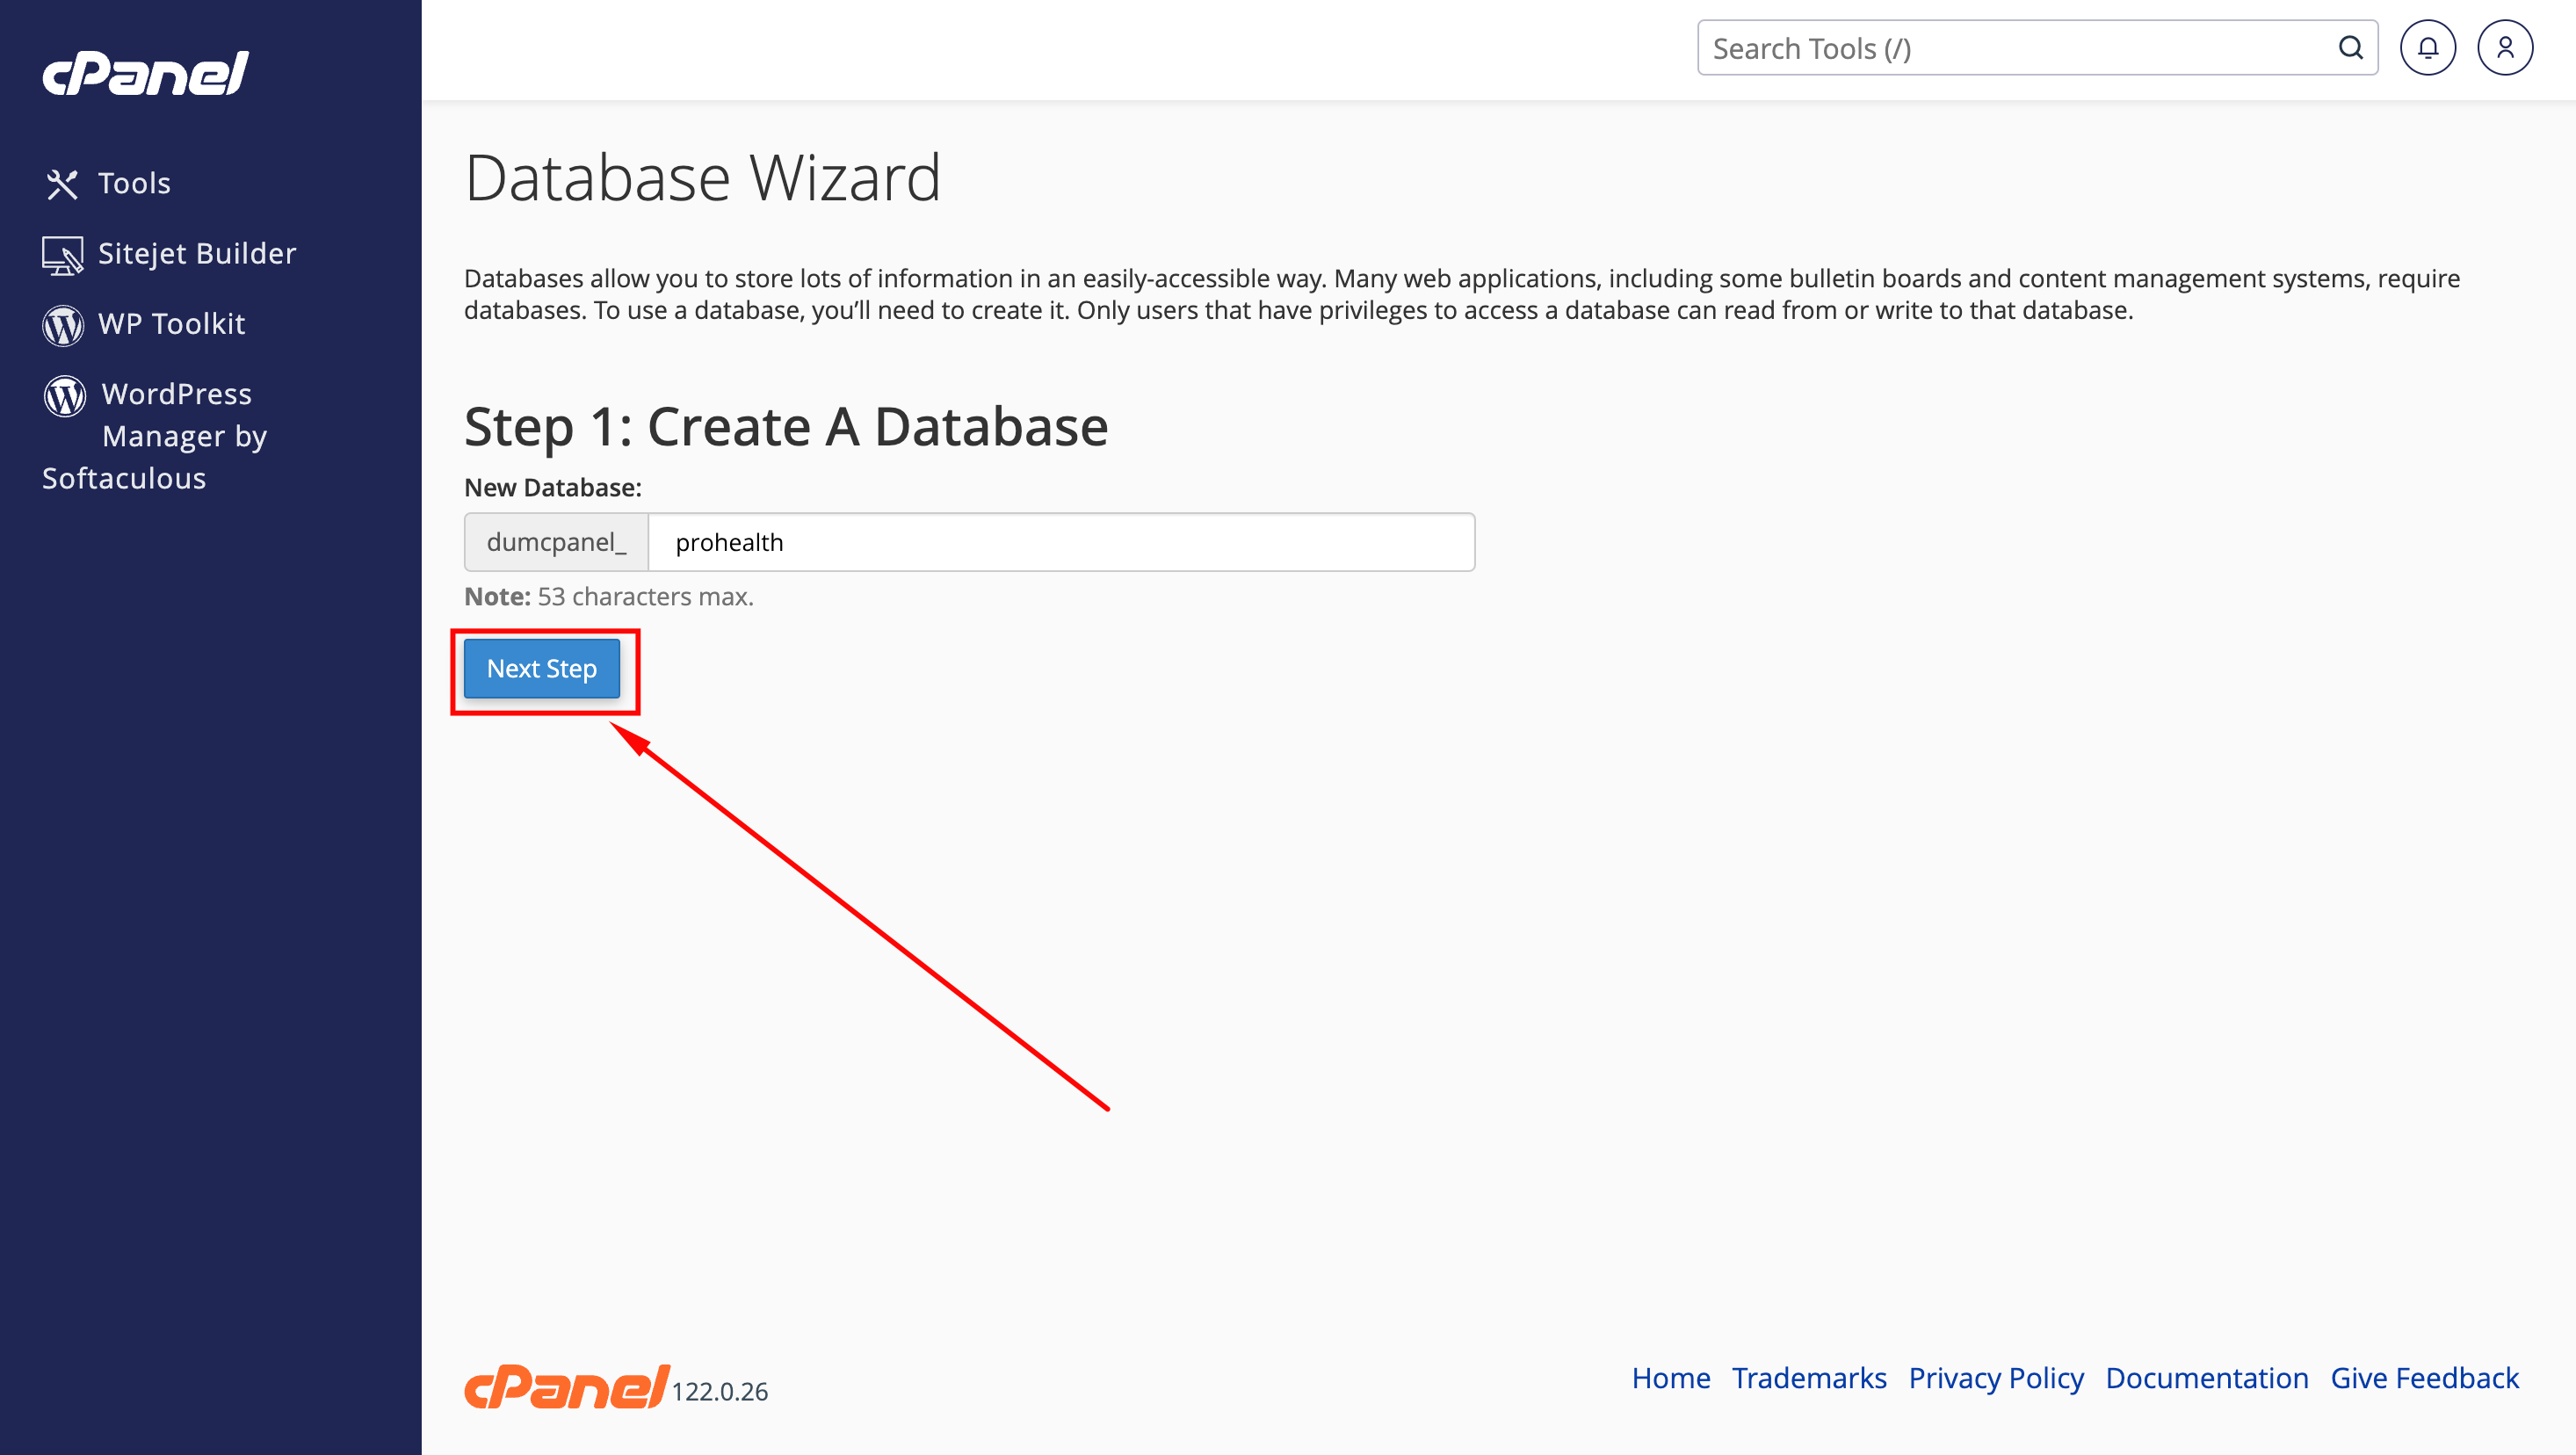Screen dimensions: 2576x1455
Task: Open WordPress Manager by Softaculous entry
Action: click(155, 436)
